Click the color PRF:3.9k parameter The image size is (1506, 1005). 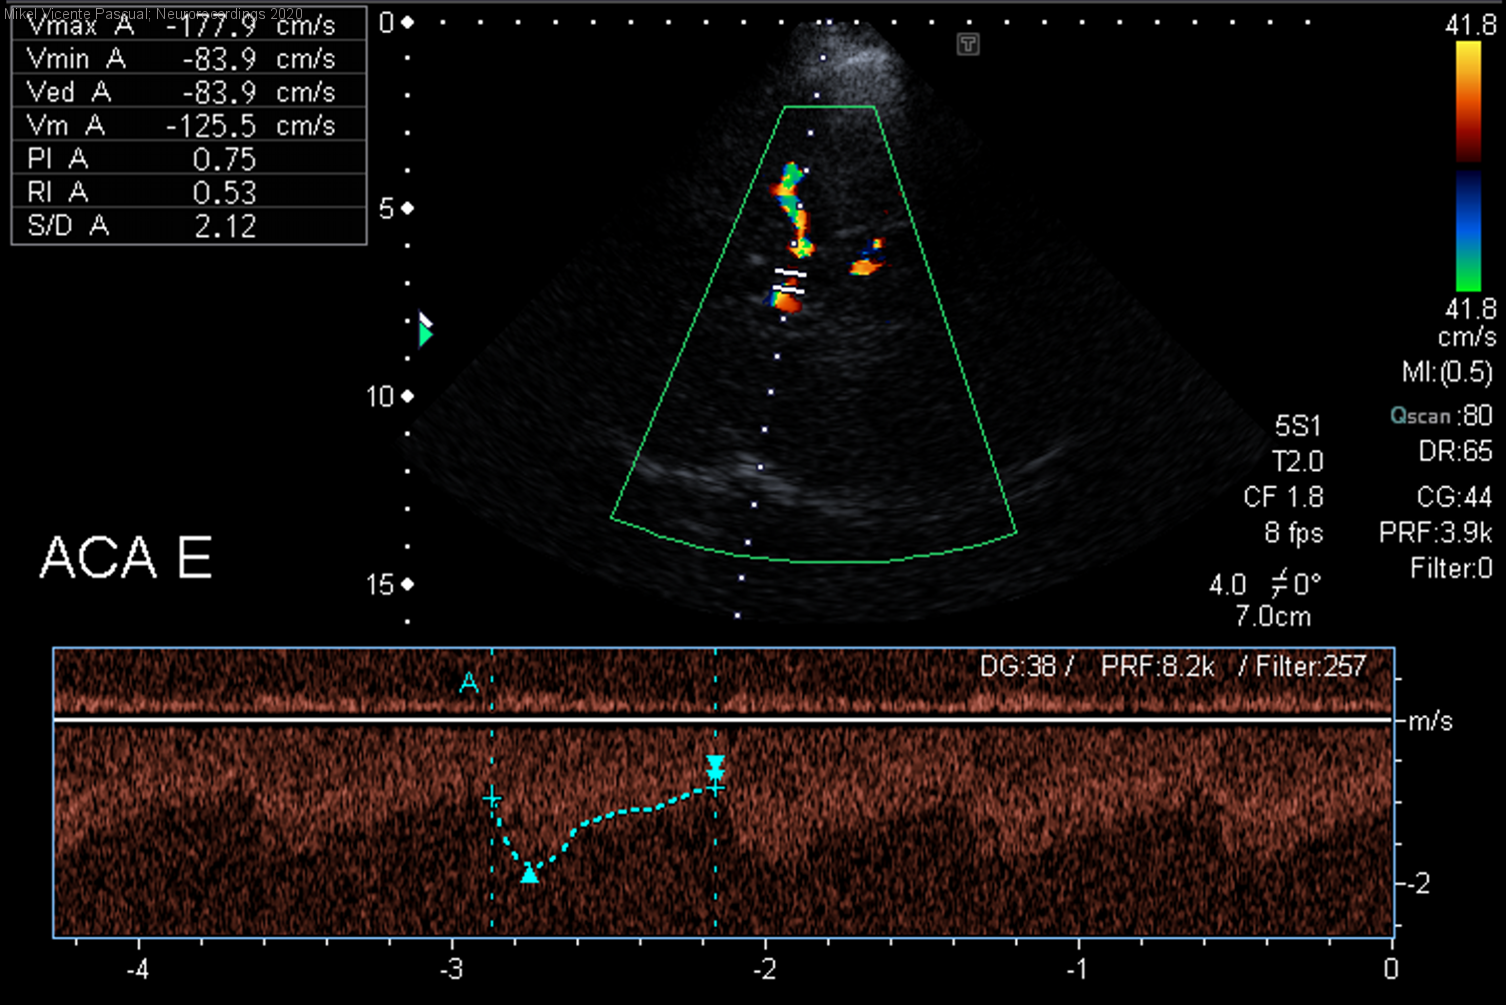[x=1435, y=532]
